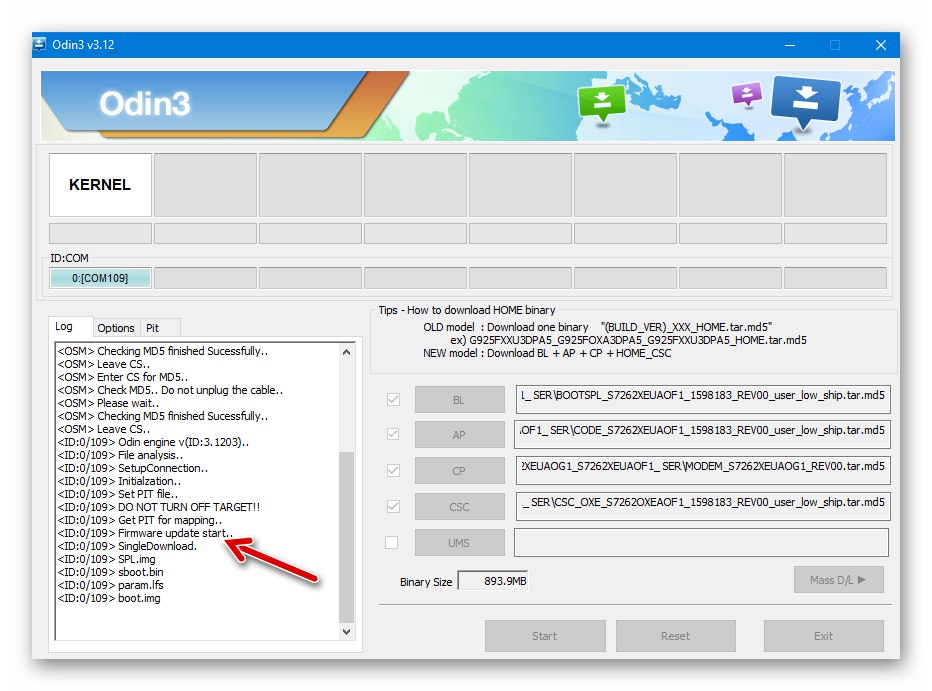Click the 0:[COM109] port box
932x691 pixels.
(x=100, y=278)
